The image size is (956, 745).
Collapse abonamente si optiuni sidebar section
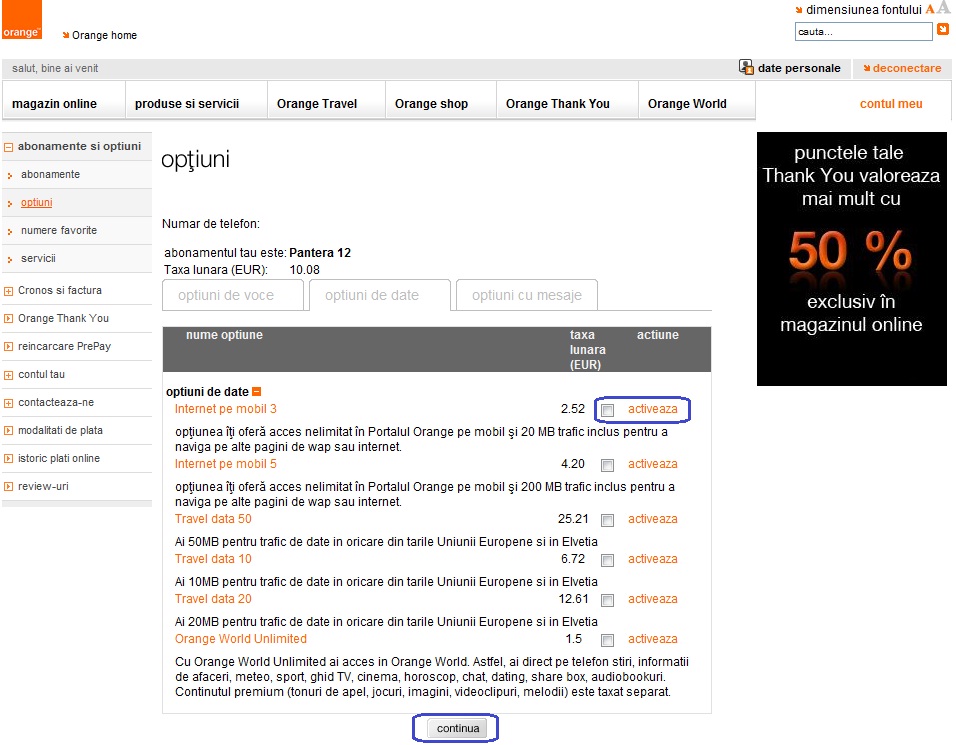(x=9, y=147)
